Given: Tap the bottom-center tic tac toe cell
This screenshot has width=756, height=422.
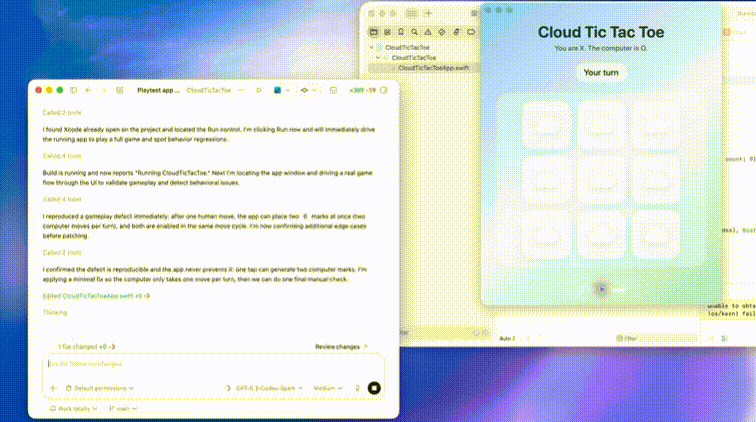Looking at the screenshot, I should pyautogui.click(x=601, y=234).
